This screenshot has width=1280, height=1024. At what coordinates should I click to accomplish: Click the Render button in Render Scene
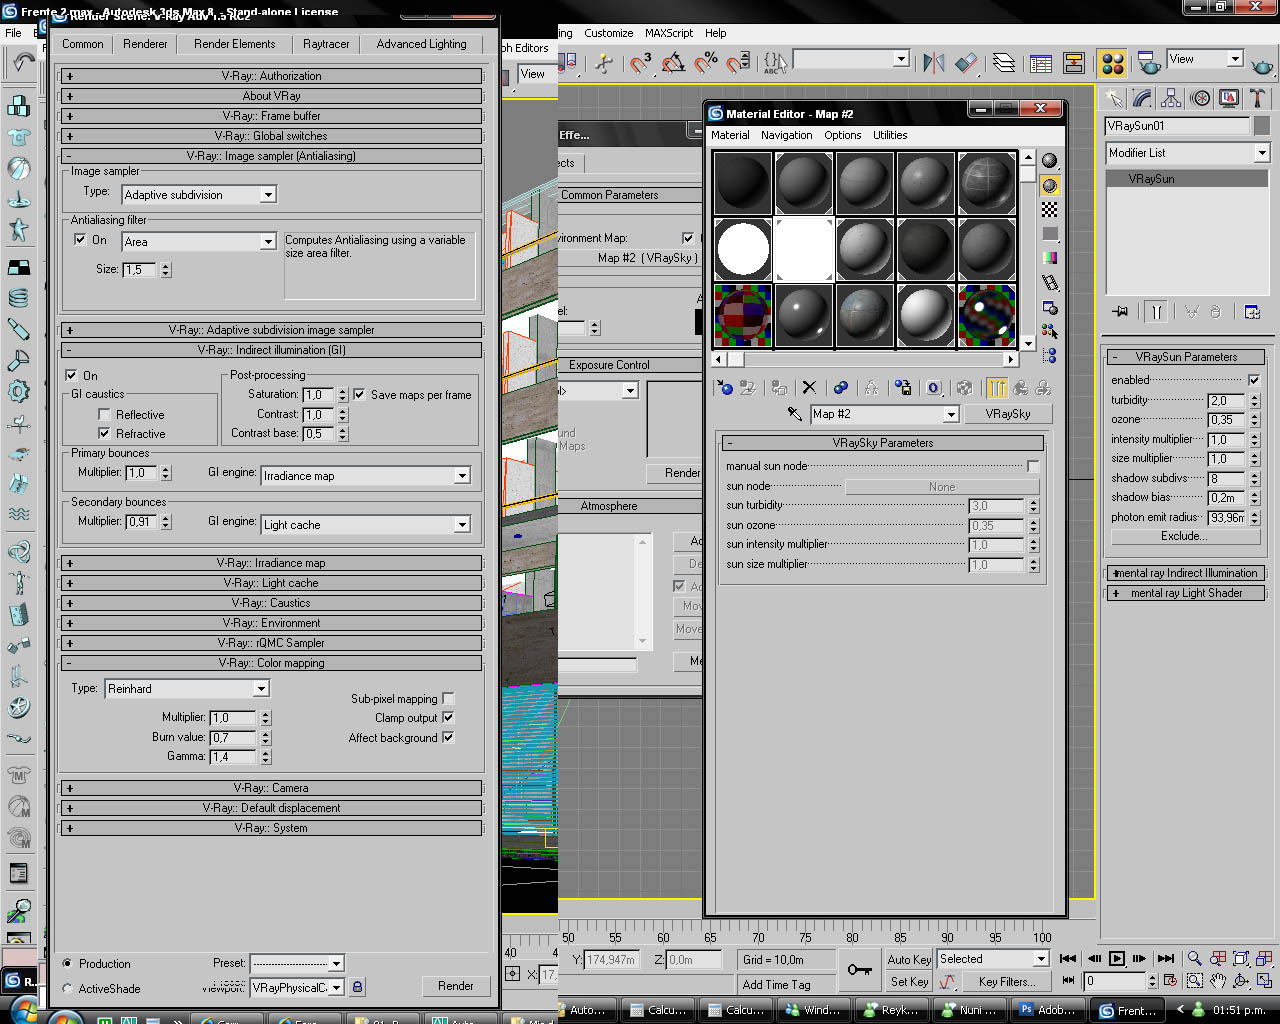click(455, 986)
